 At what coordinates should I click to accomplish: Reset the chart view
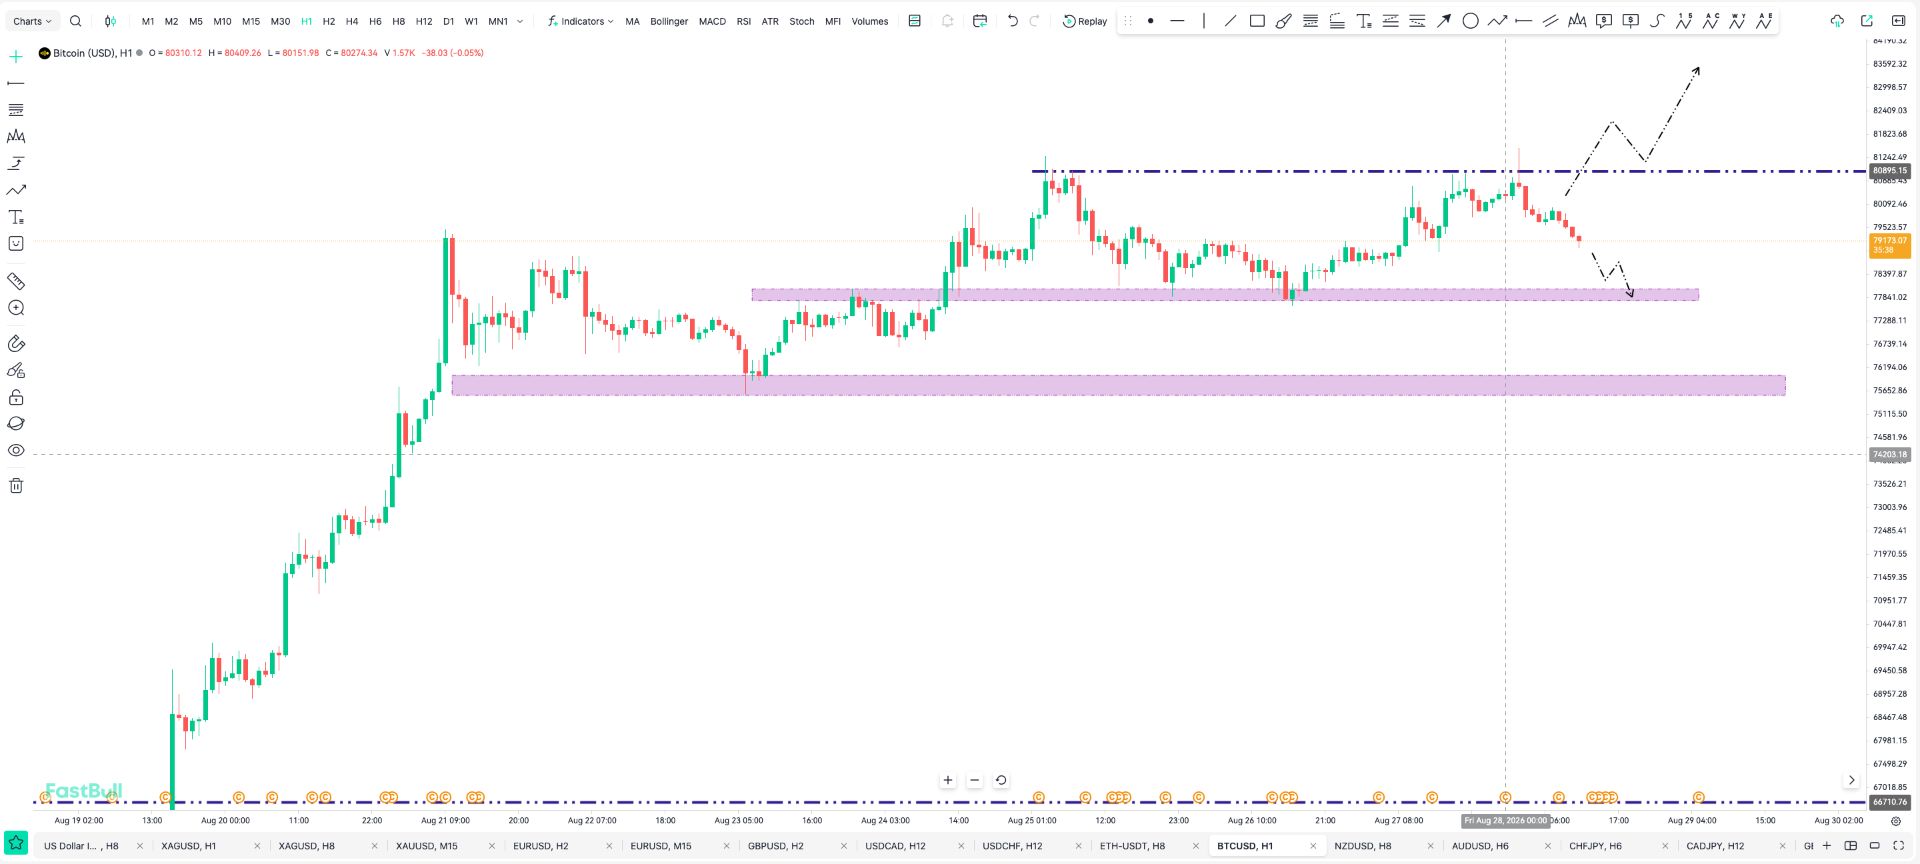pos(1001,780)
